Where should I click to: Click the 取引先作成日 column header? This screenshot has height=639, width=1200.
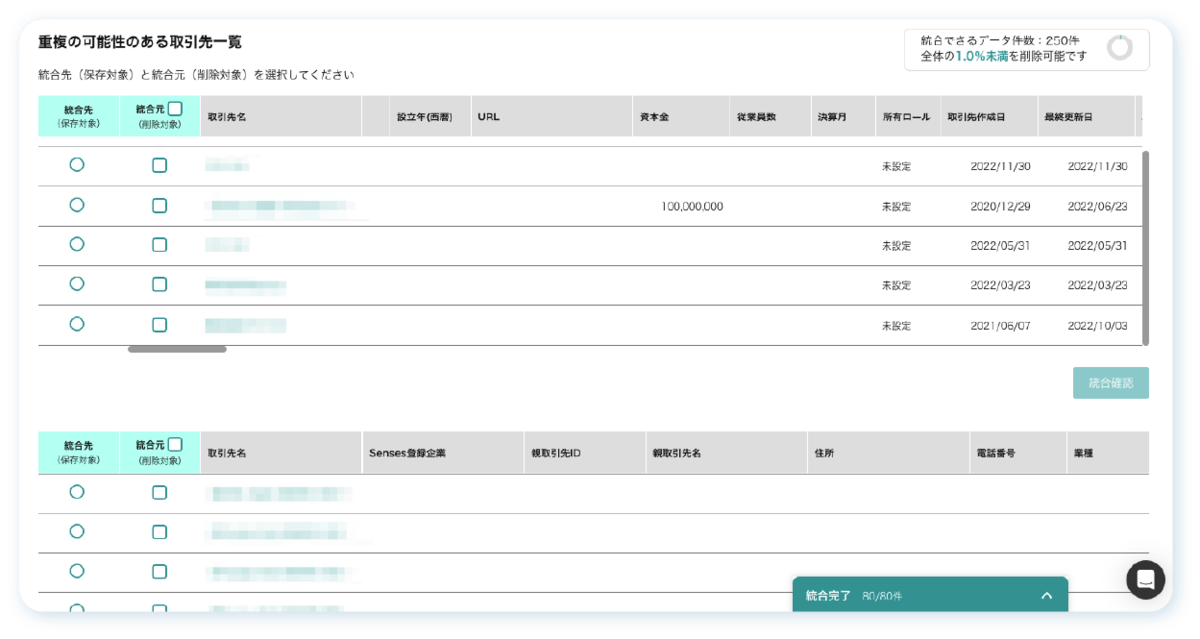pyautogui.click(x=976, y=117)
